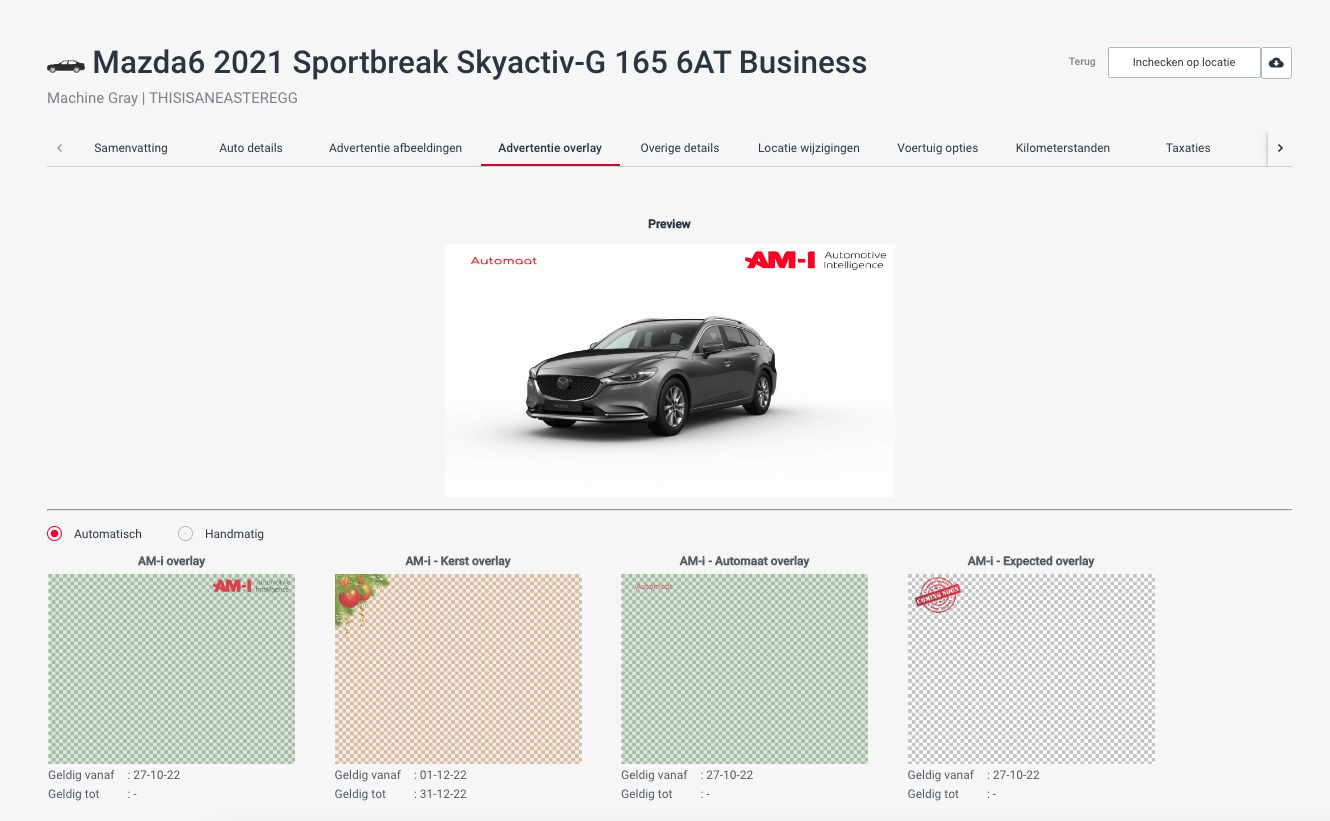The image size is (1330, 821).
Task: Open the Taxaties tab
Action: pos(1187,148)
